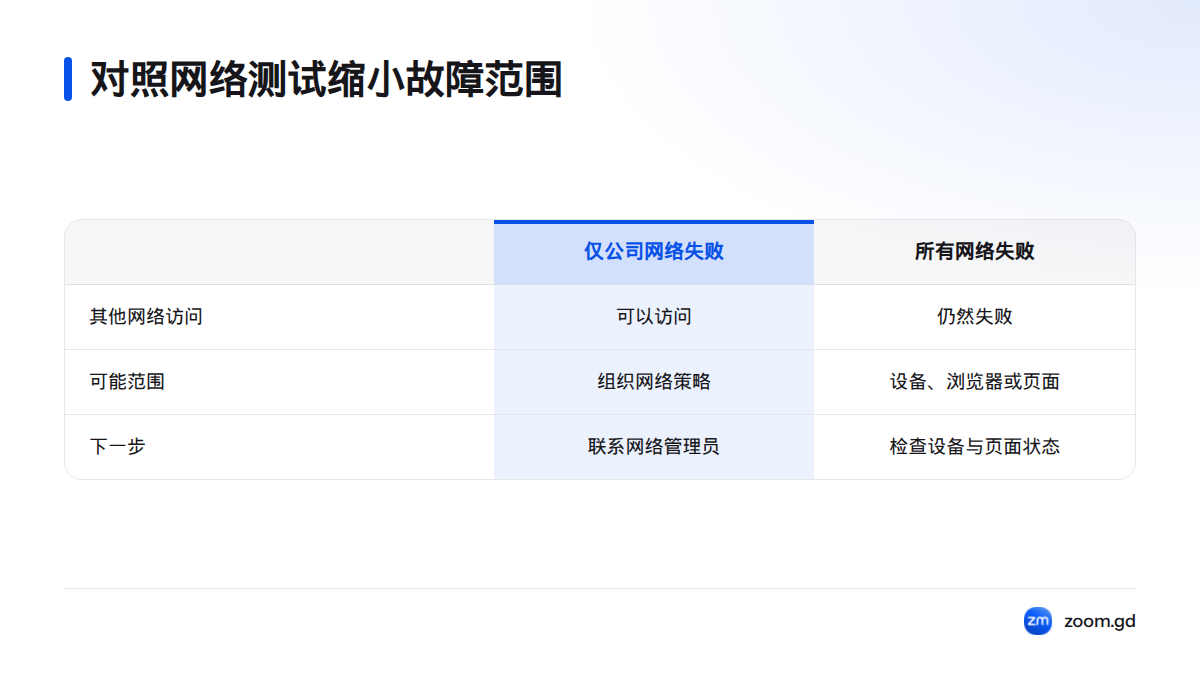This screenshot has width=1200, height=675.
Task: Click the 仅公司网络失败 column header
Action: (654, 252)
